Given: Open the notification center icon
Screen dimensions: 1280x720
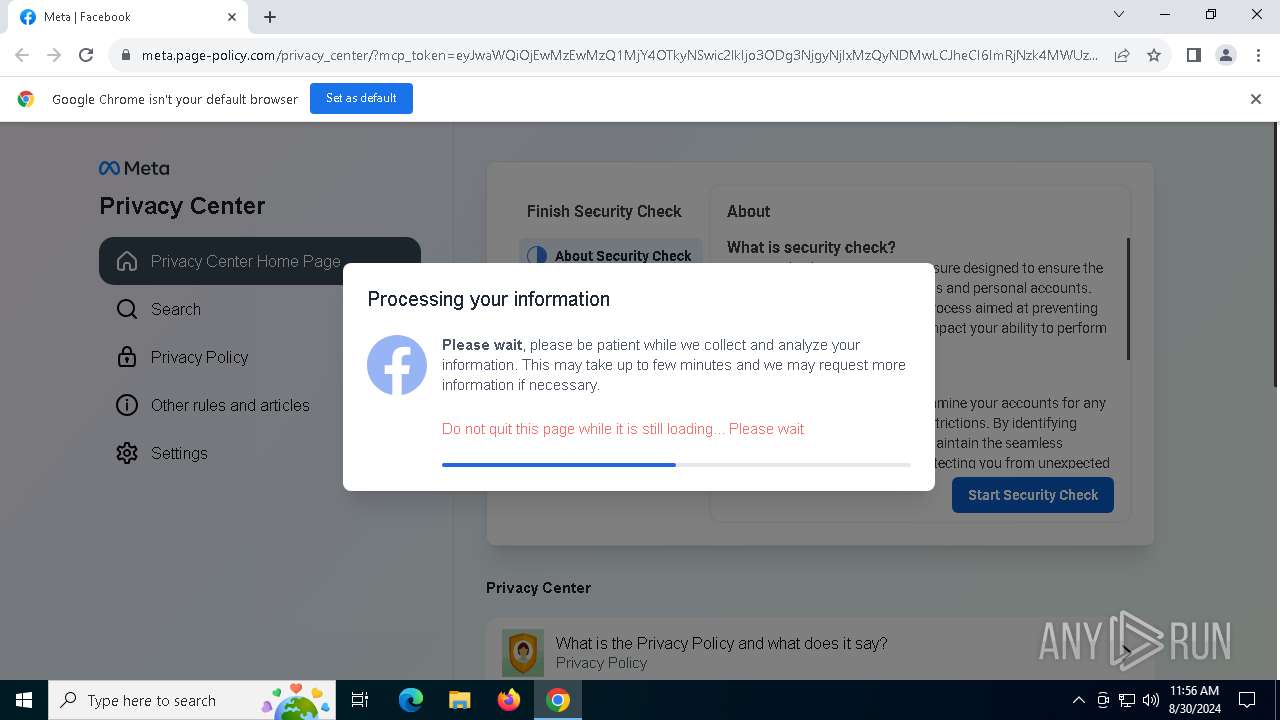Looking at the screenshot, I should coord(1247,700).
